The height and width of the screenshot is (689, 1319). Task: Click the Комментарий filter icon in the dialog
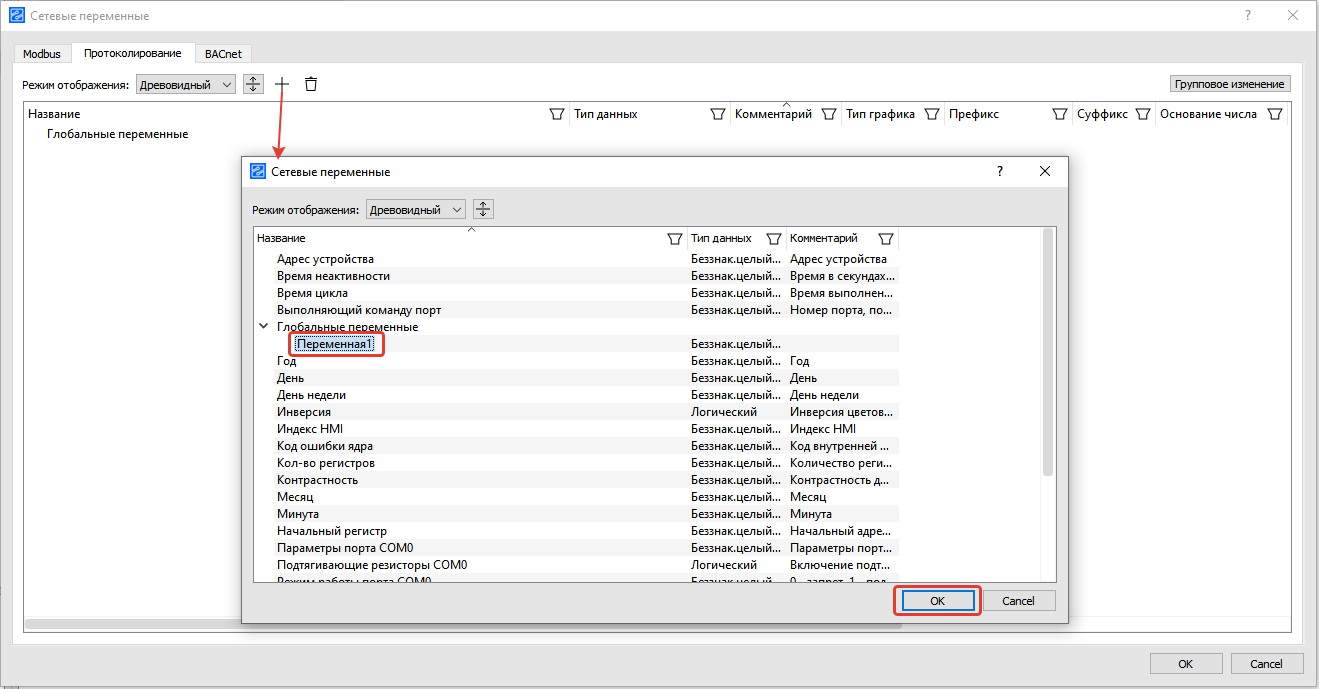click(885, 239)
